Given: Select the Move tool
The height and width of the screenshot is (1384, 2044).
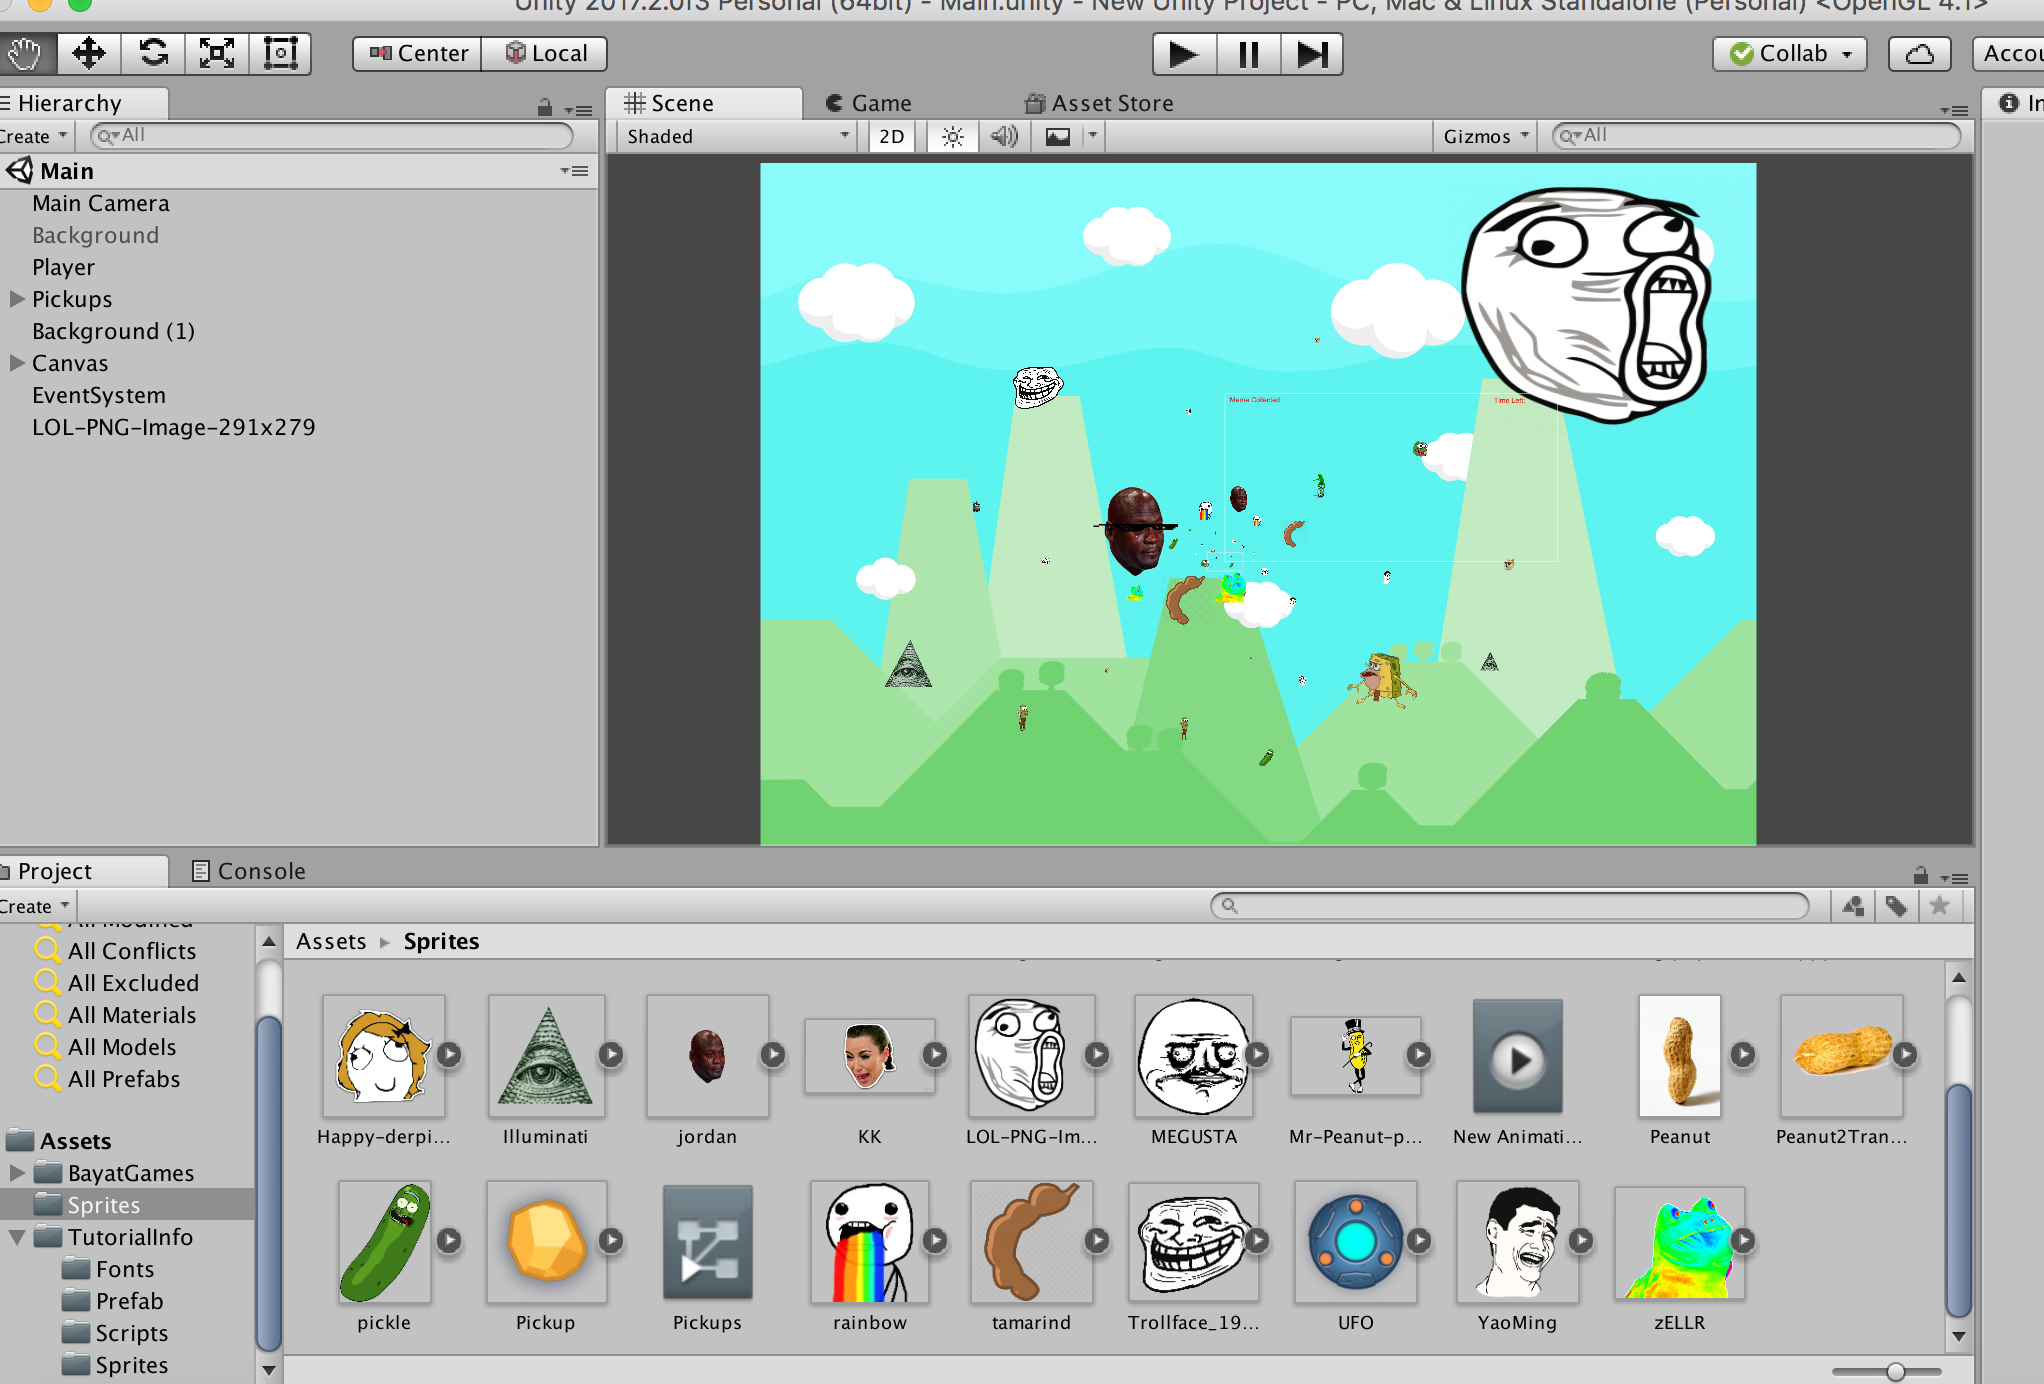Looking at the screenshot, I should 89,54.
